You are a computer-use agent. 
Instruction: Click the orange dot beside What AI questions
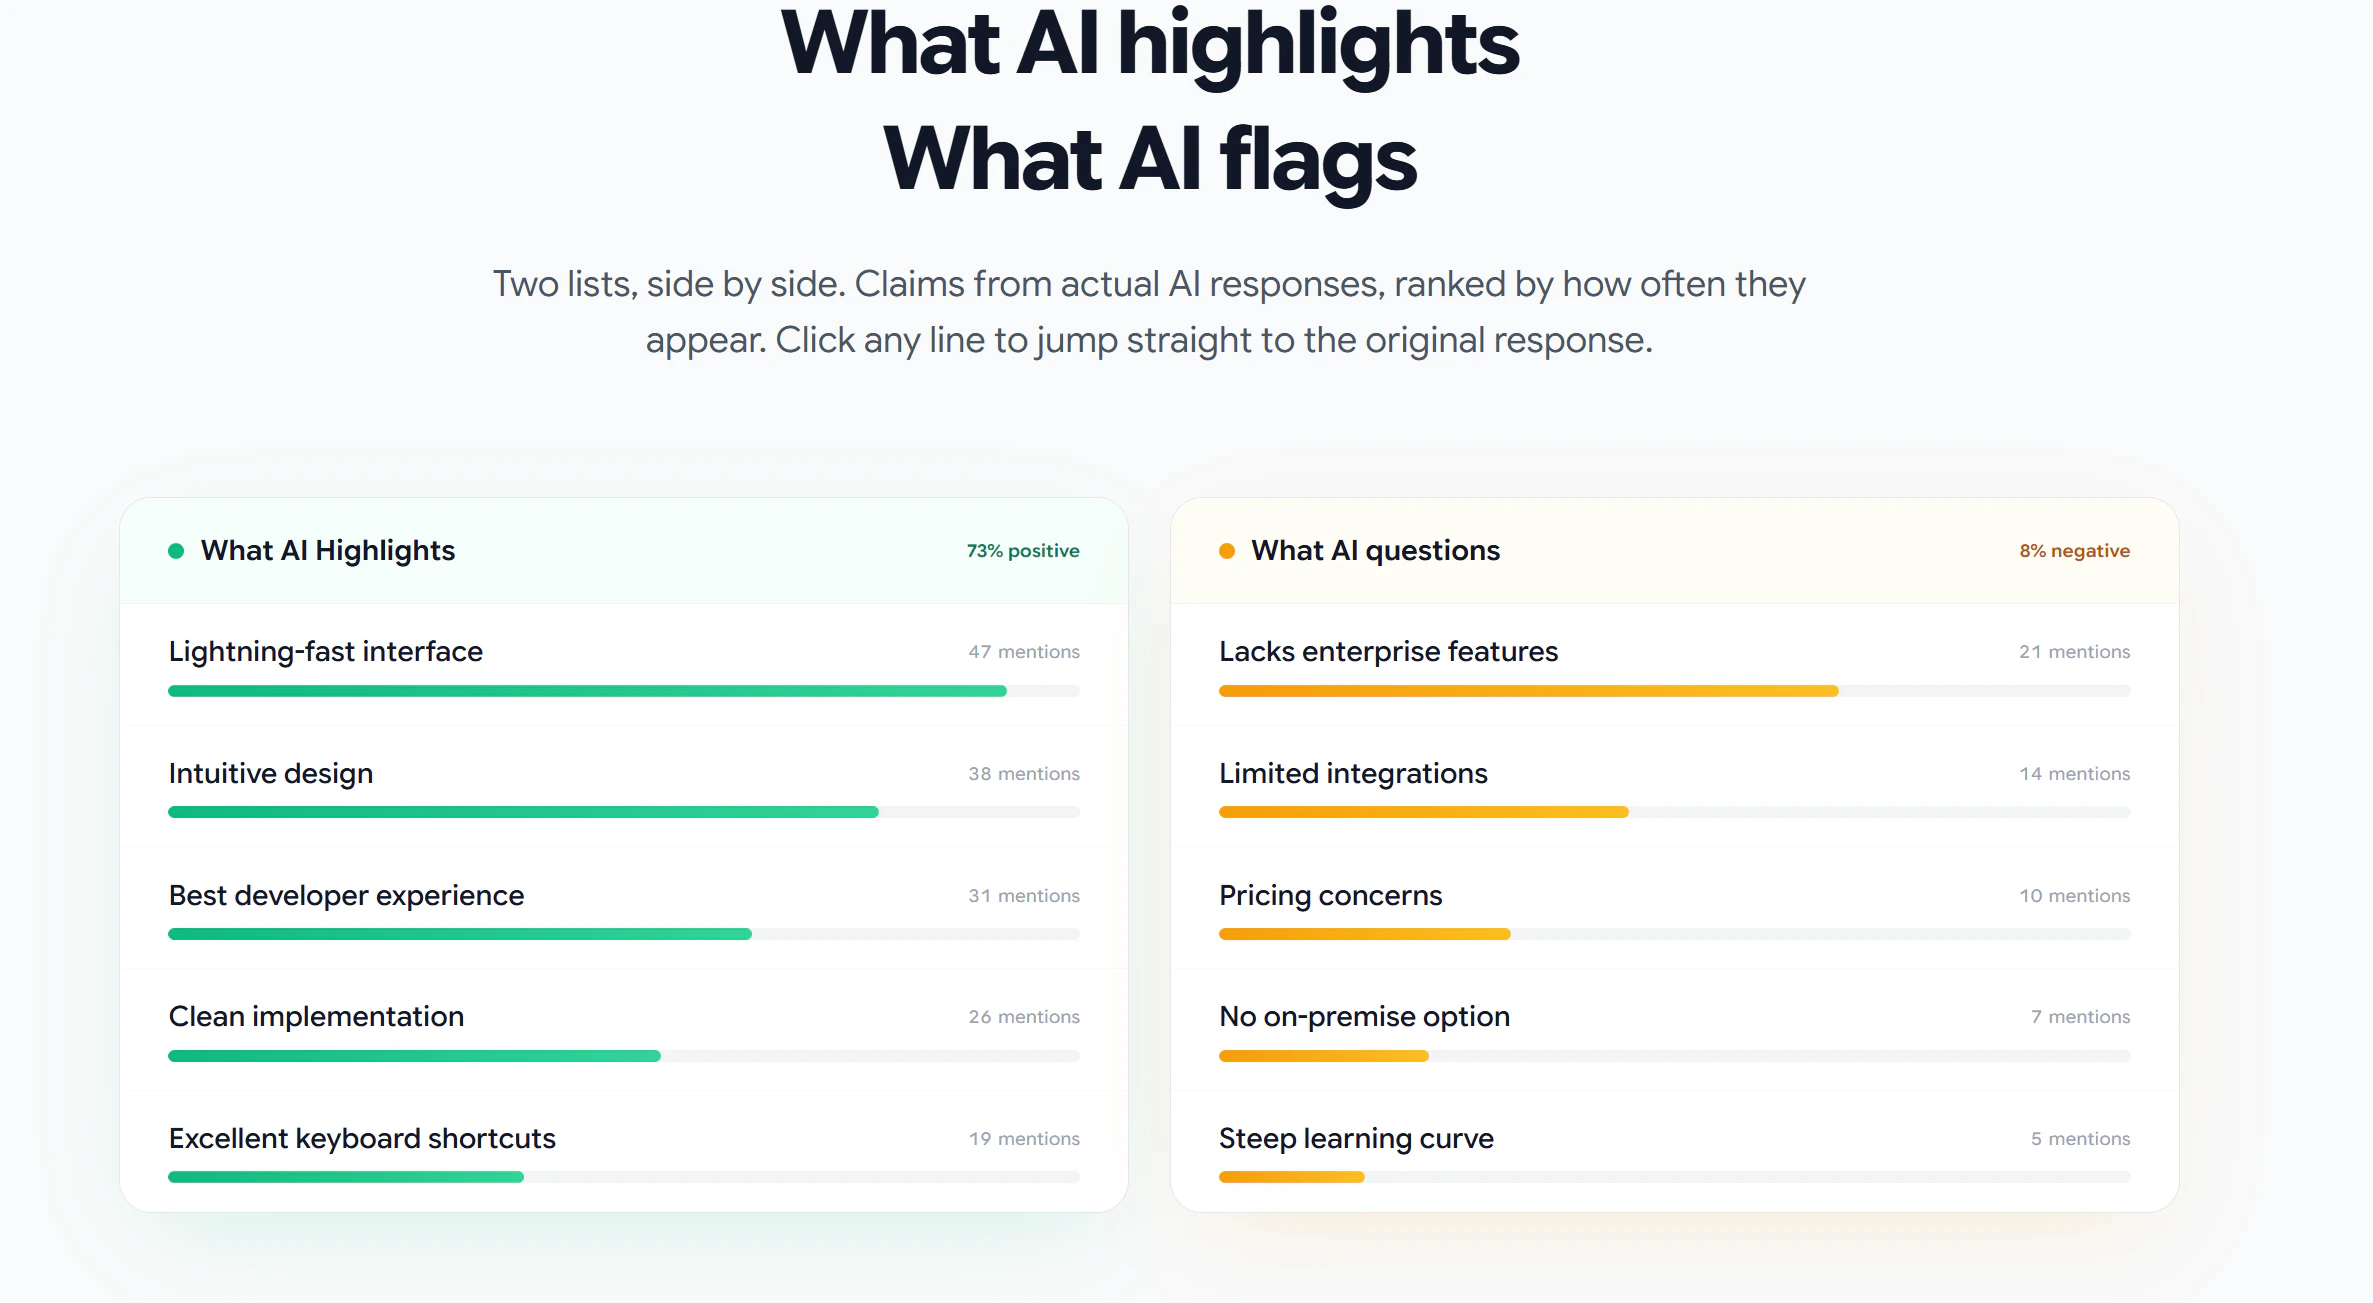(1227, 550)
